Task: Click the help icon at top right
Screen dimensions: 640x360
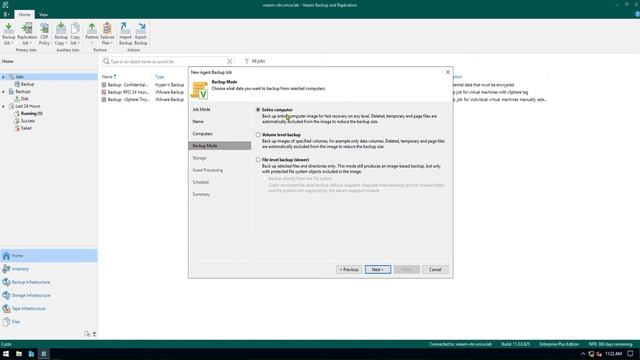Action: [x=637, y=14]
